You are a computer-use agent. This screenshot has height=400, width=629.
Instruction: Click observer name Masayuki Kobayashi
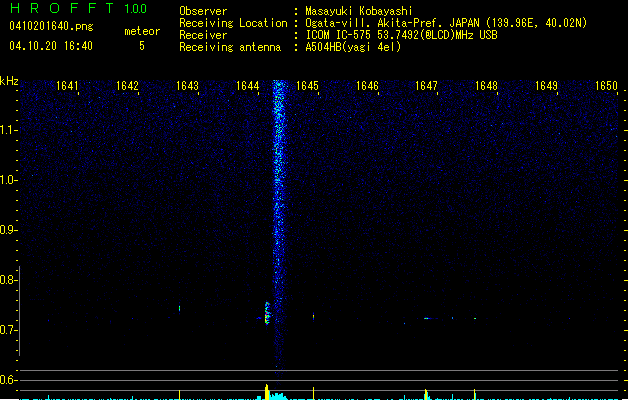[359, 11]
